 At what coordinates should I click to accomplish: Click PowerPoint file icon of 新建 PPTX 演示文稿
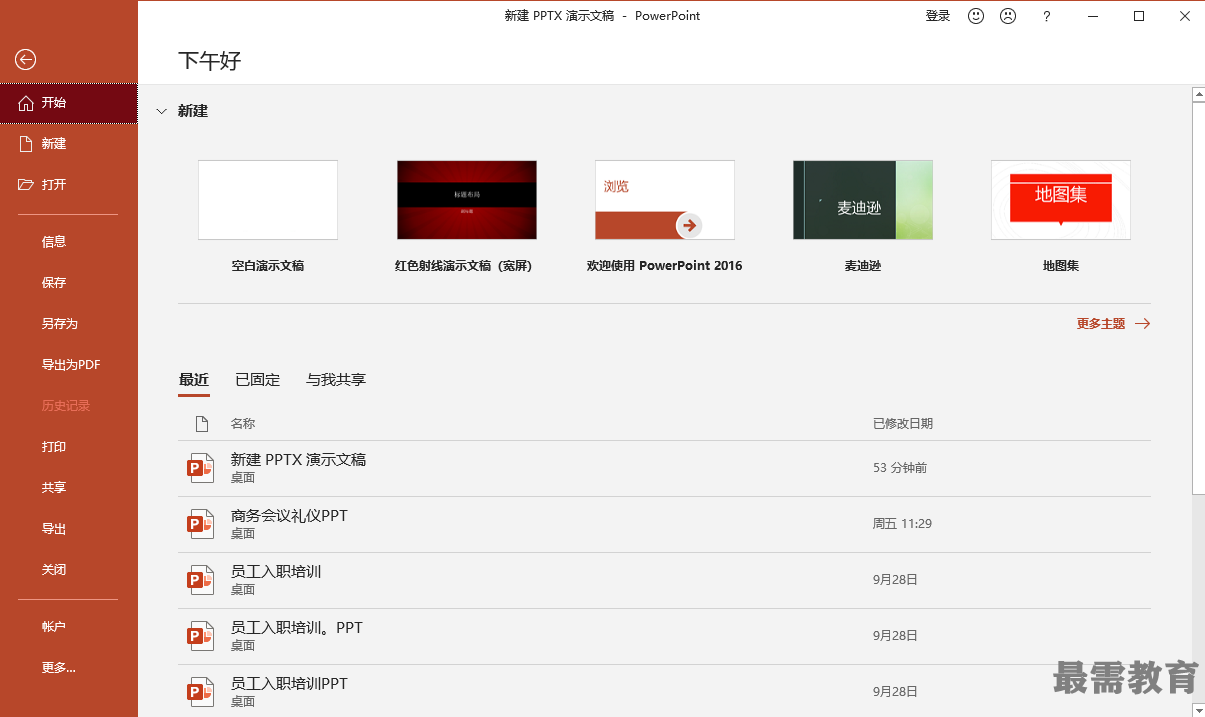tap(201, 468)
